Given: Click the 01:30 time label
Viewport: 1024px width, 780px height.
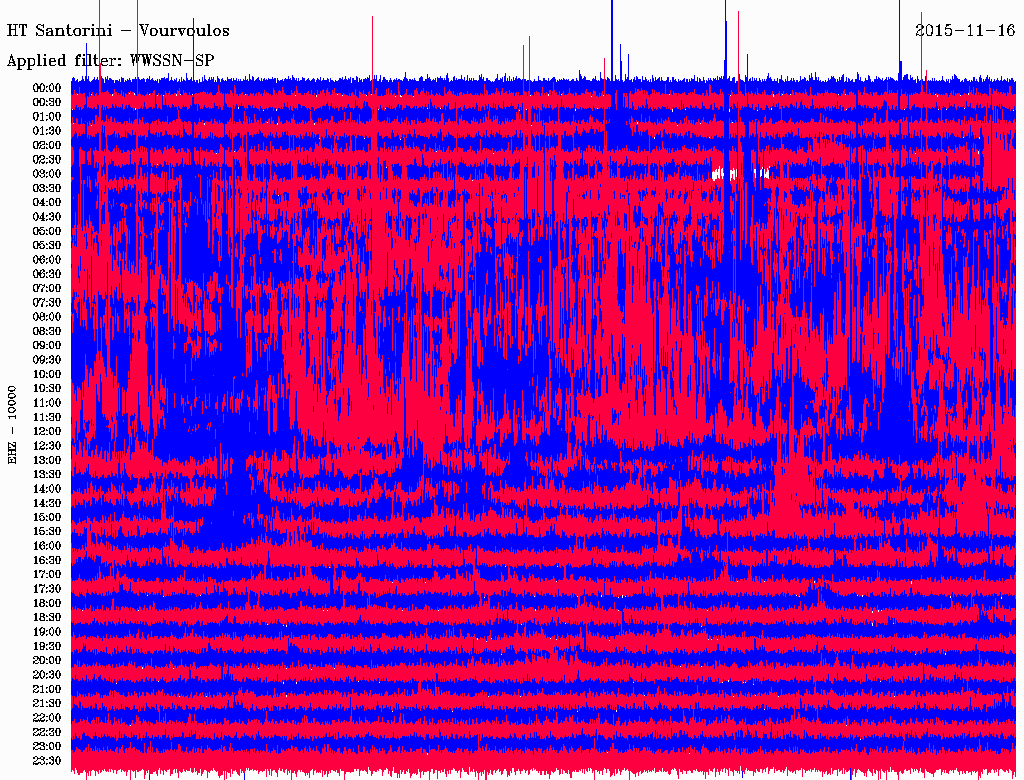Looking at the screenshot, I should click(x=47, y=131).
